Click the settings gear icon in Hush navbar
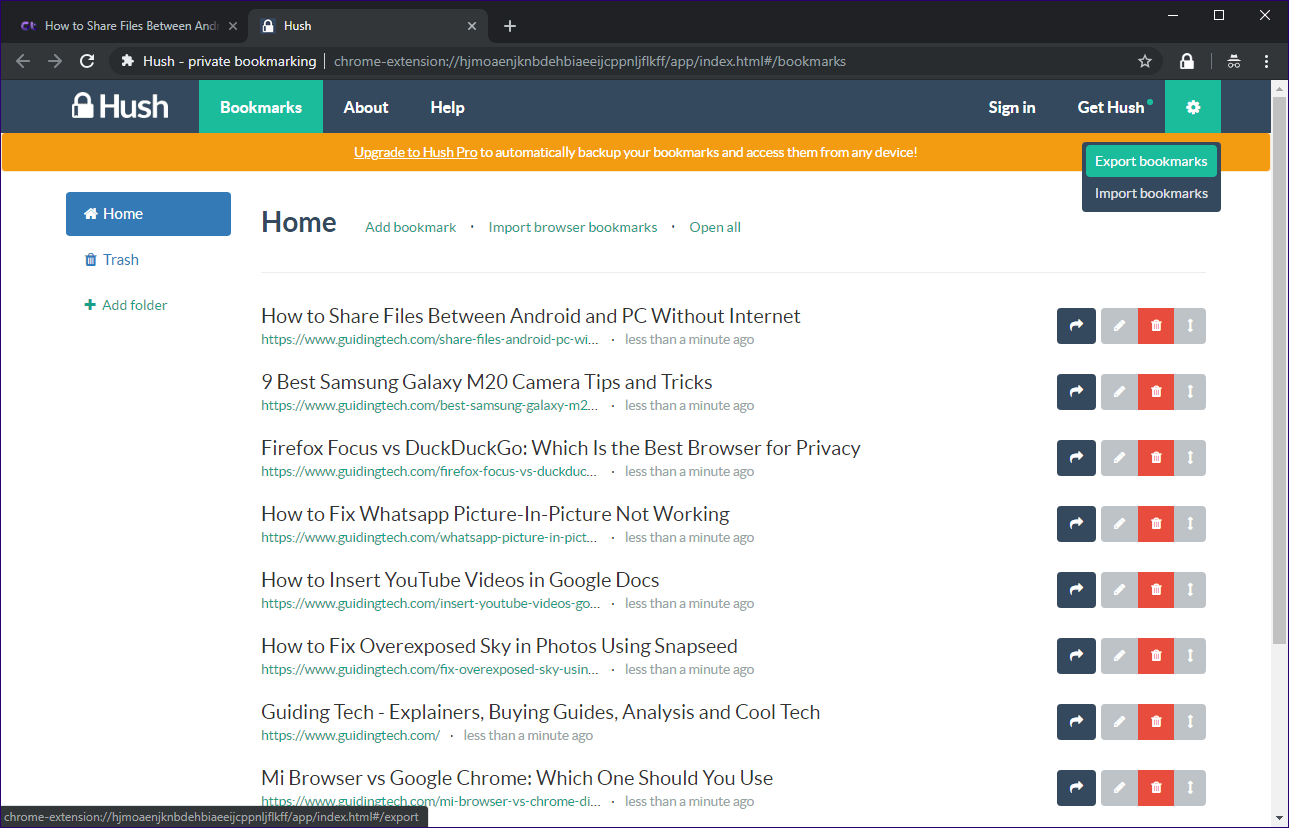1289x828 pixels. coord(1193,107)
